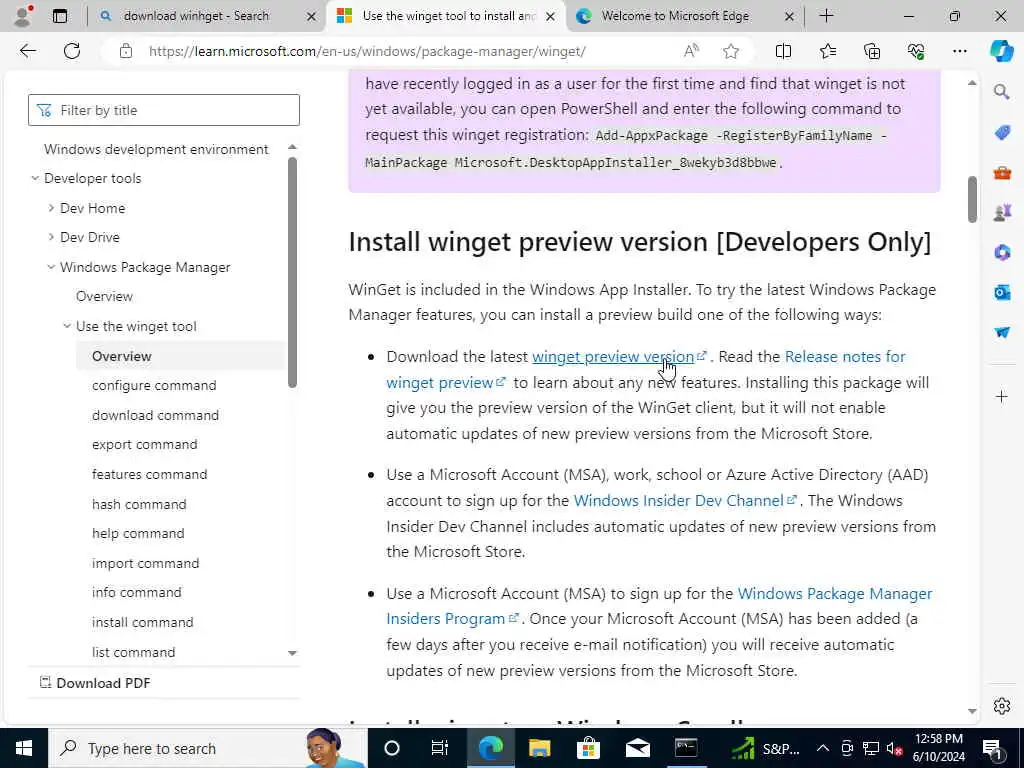This screenshot has height=768, width=1024.
Task: Open Settings and more ellipsis menu
Action: point(959,51)
